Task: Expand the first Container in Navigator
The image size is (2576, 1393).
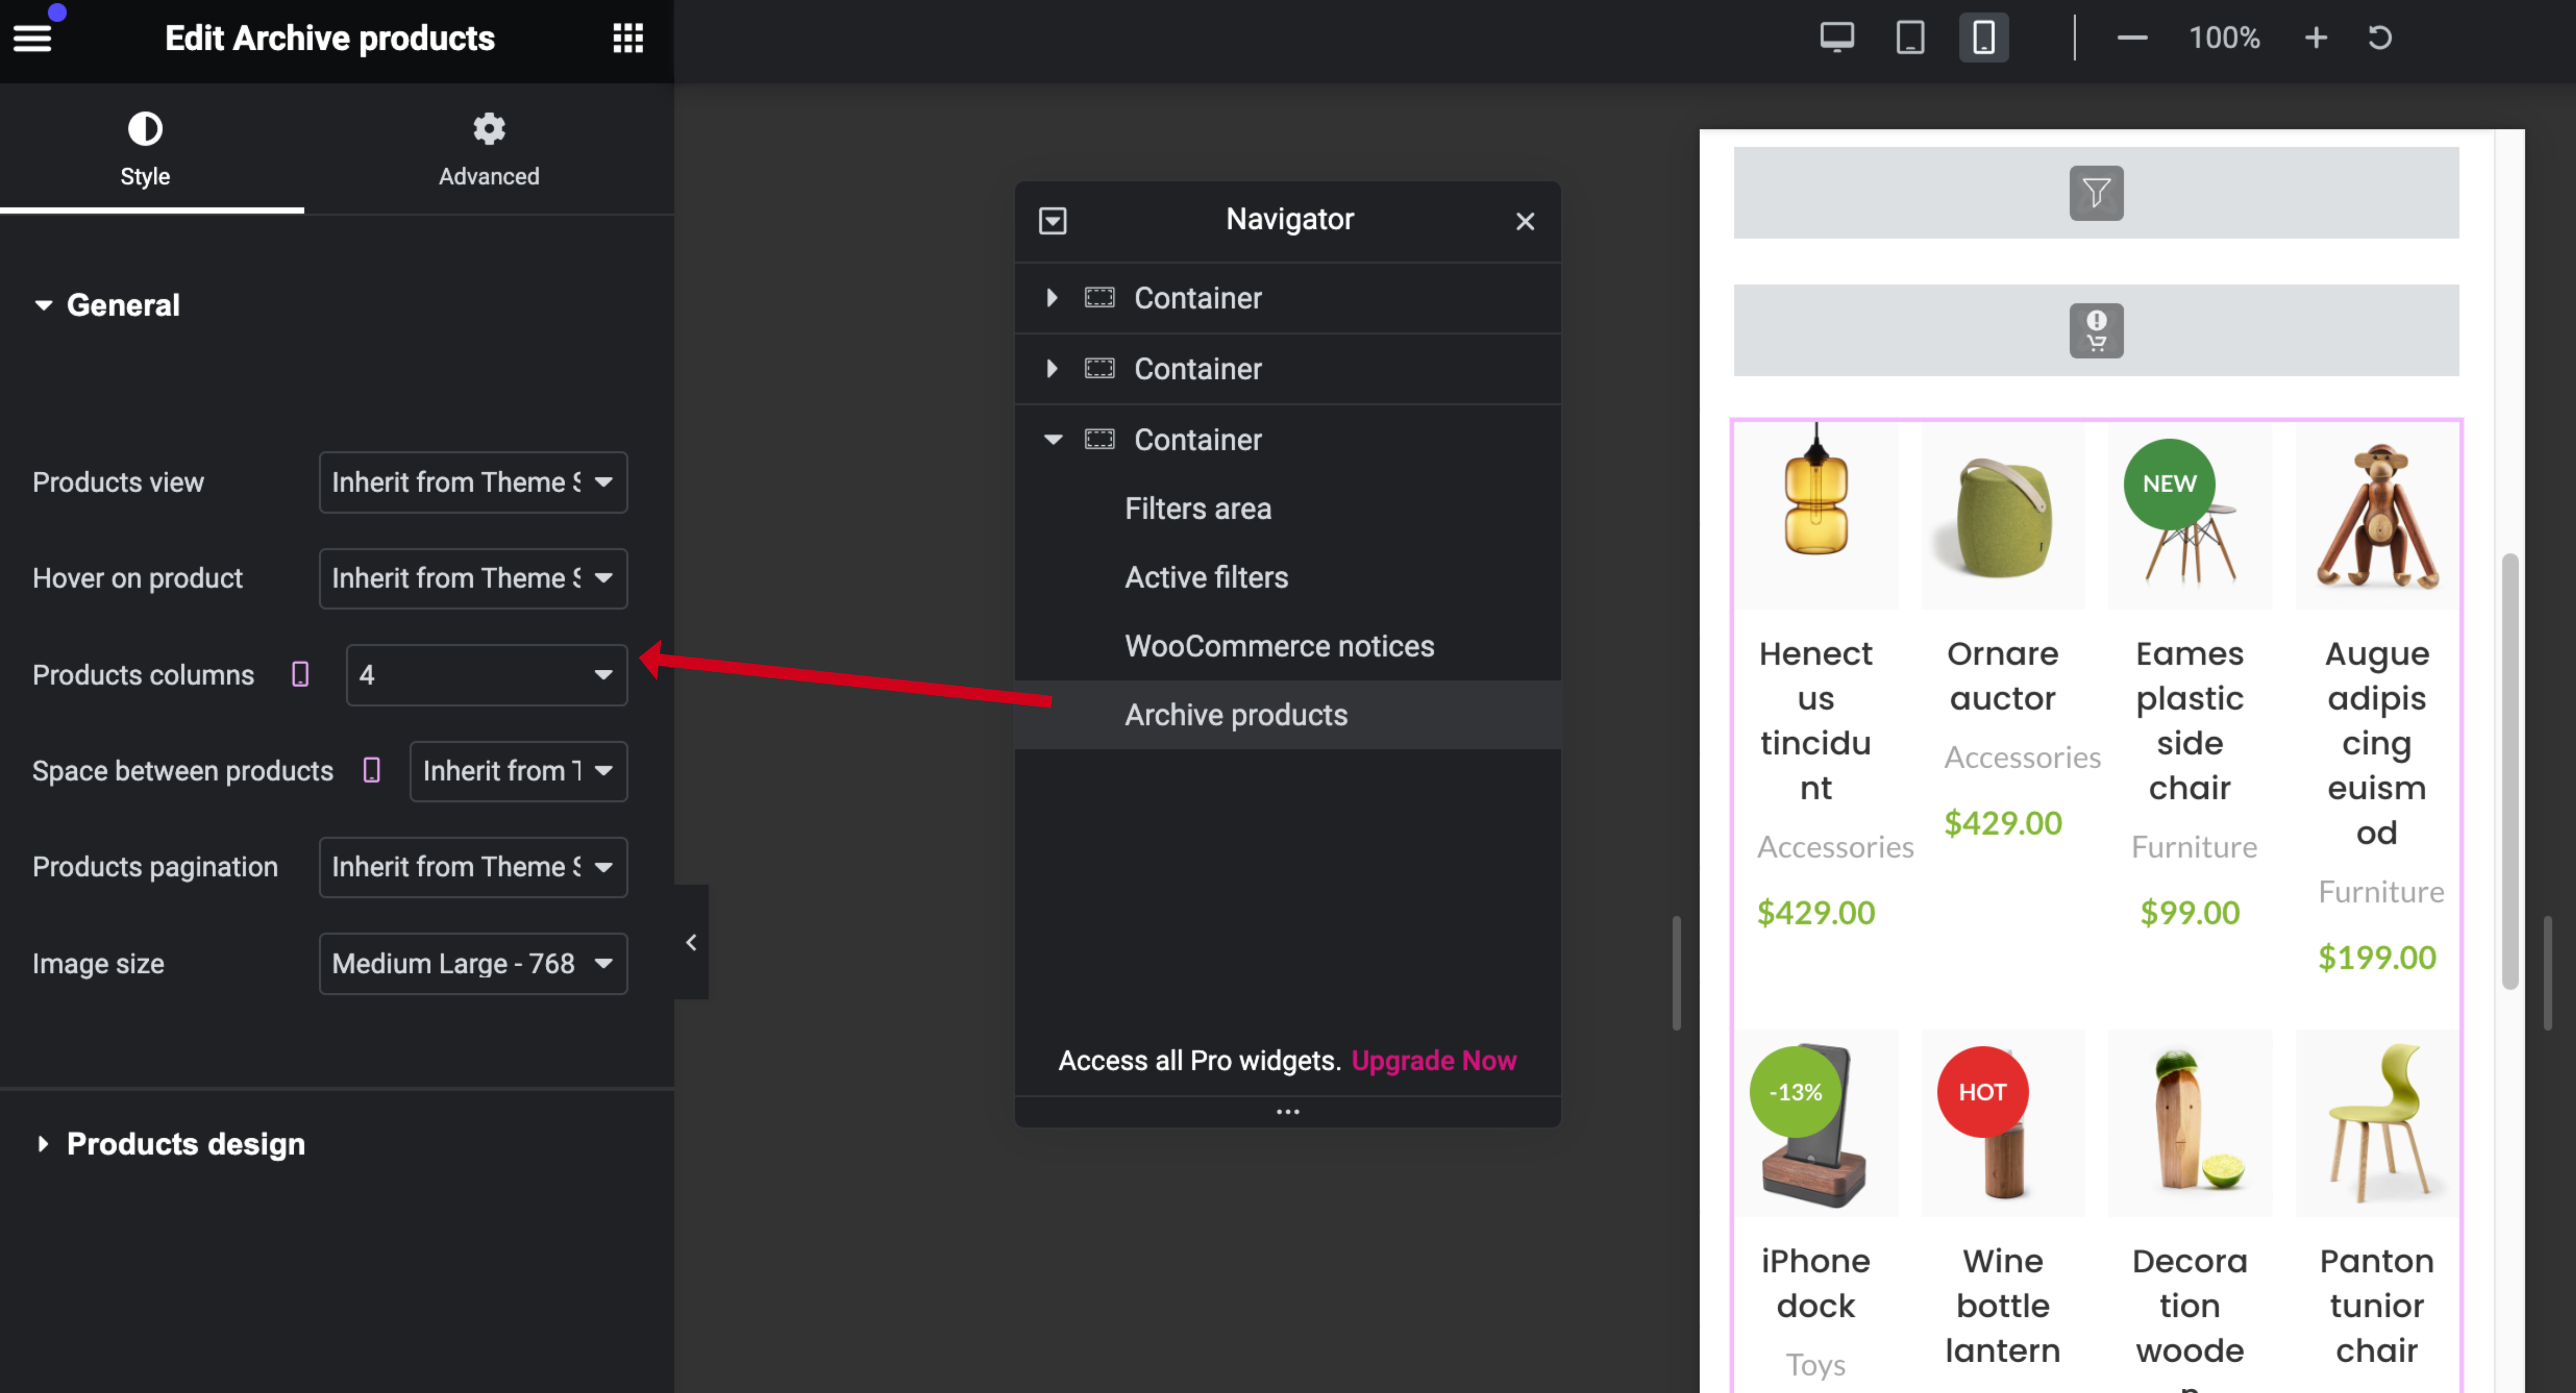Action: pos(1051,298)
